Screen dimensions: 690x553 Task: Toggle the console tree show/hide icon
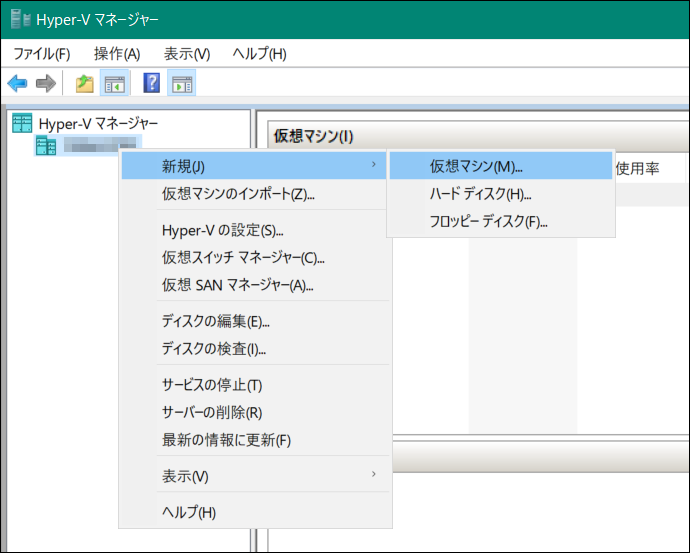pyautogui.click(x=114, y=83)
